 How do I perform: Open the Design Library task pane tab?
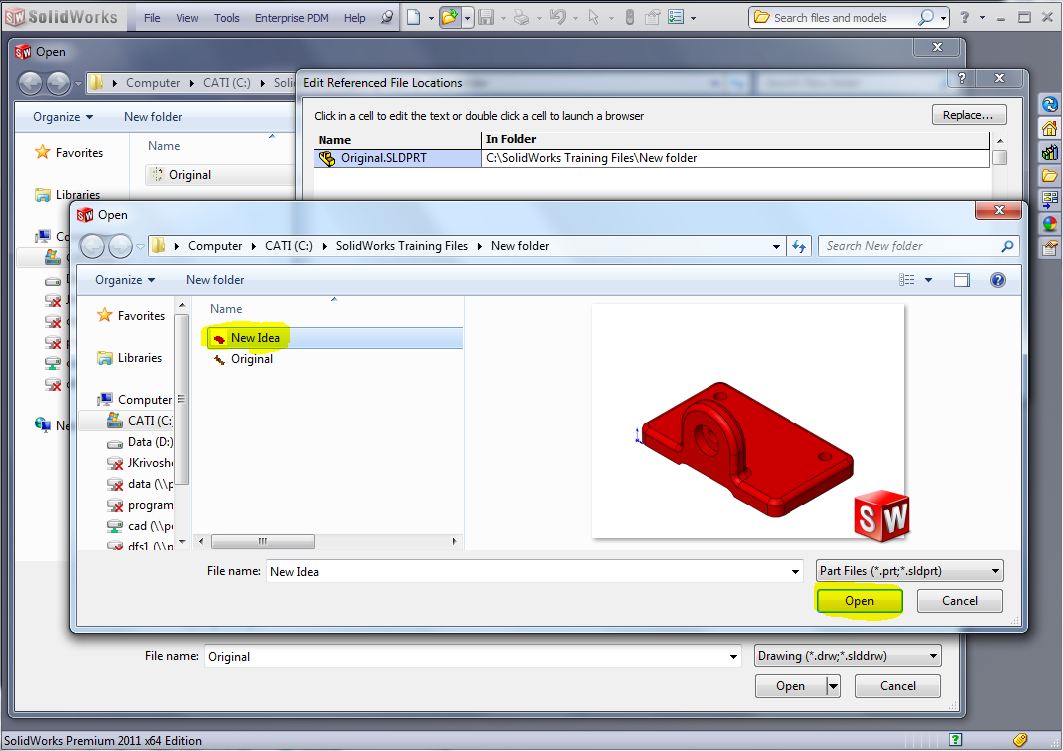pyautogui.click(x=1049, y=152)
